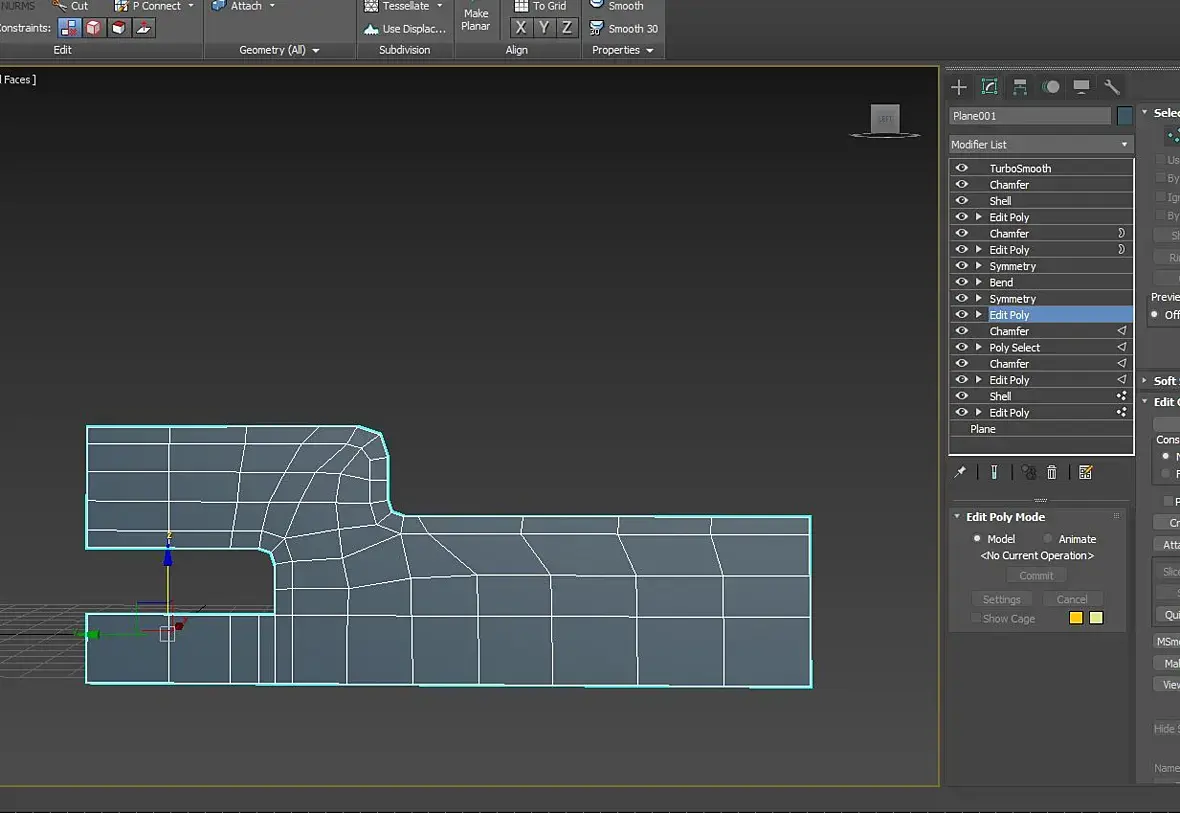Open Configure Modifier Sets icon
The image size is (1180, 813).
pyautogui.click(x=1086, y=472)
